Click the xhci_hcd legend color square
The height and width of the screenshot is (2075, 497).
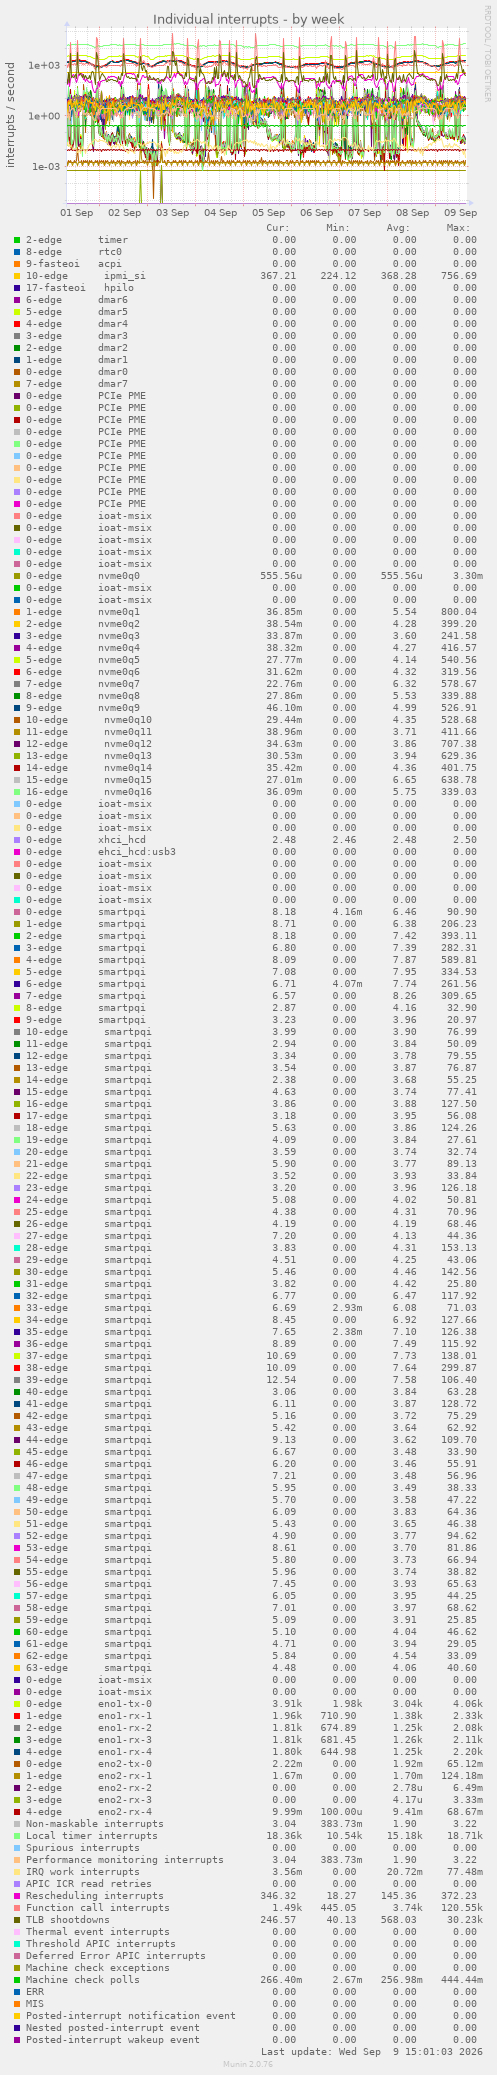pos(17,840)
